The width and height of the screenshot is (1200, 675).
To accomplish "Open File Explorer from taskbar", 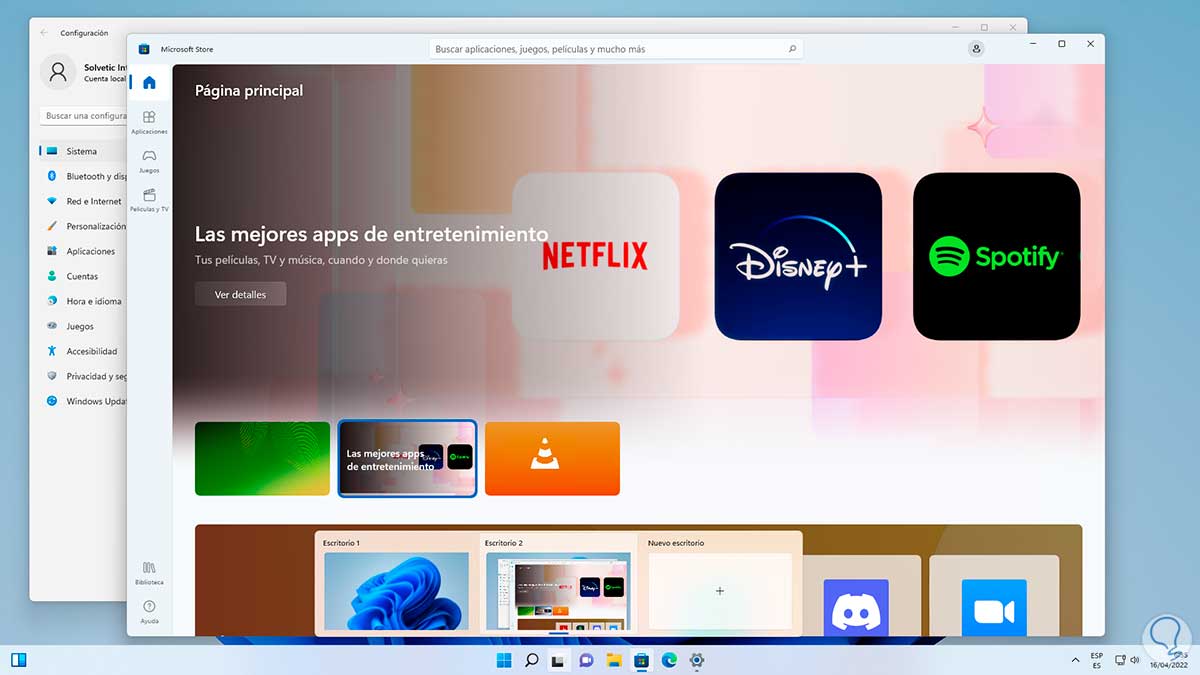I will 614,660.
